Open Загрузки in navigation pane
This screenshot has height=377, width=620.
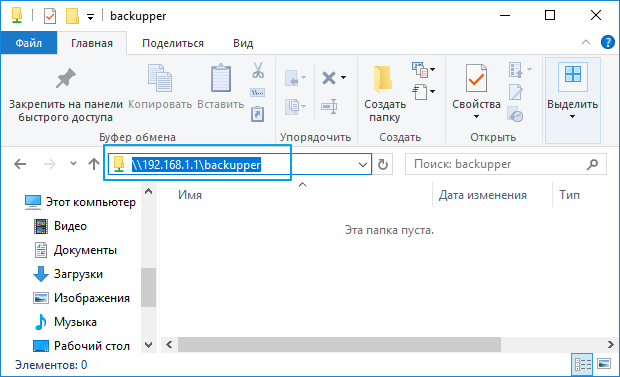click(x=68, y=274)
